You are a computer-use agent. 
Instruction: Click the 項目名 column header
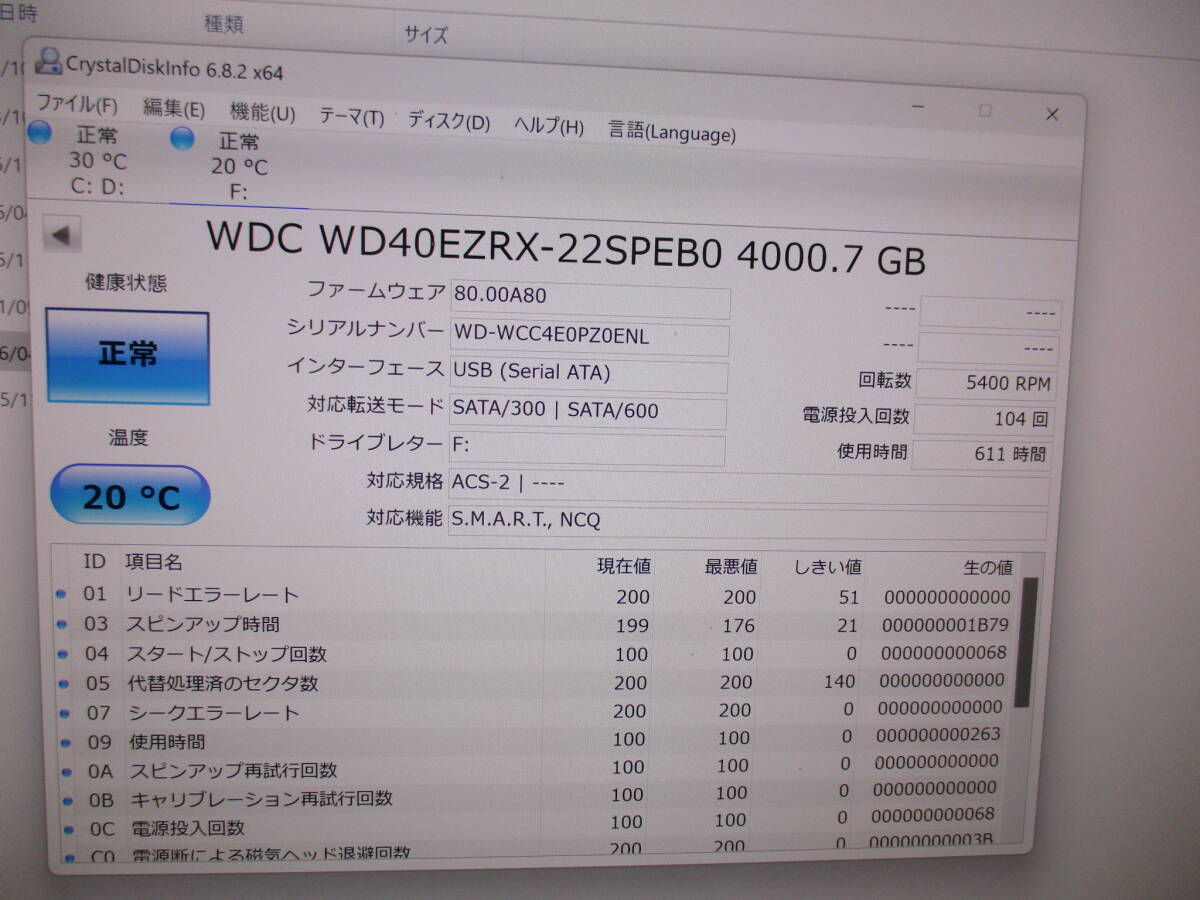tap(153, 563)
